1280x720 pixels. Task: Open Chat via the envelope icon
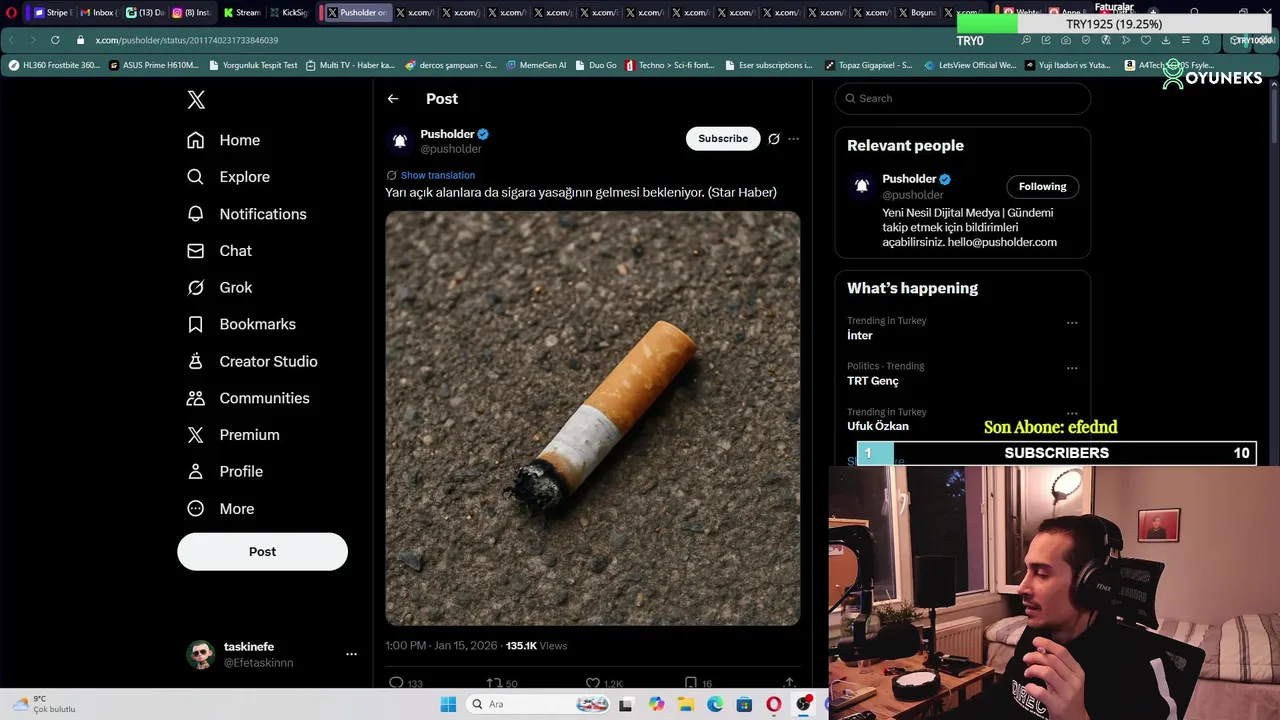point(219,251)
